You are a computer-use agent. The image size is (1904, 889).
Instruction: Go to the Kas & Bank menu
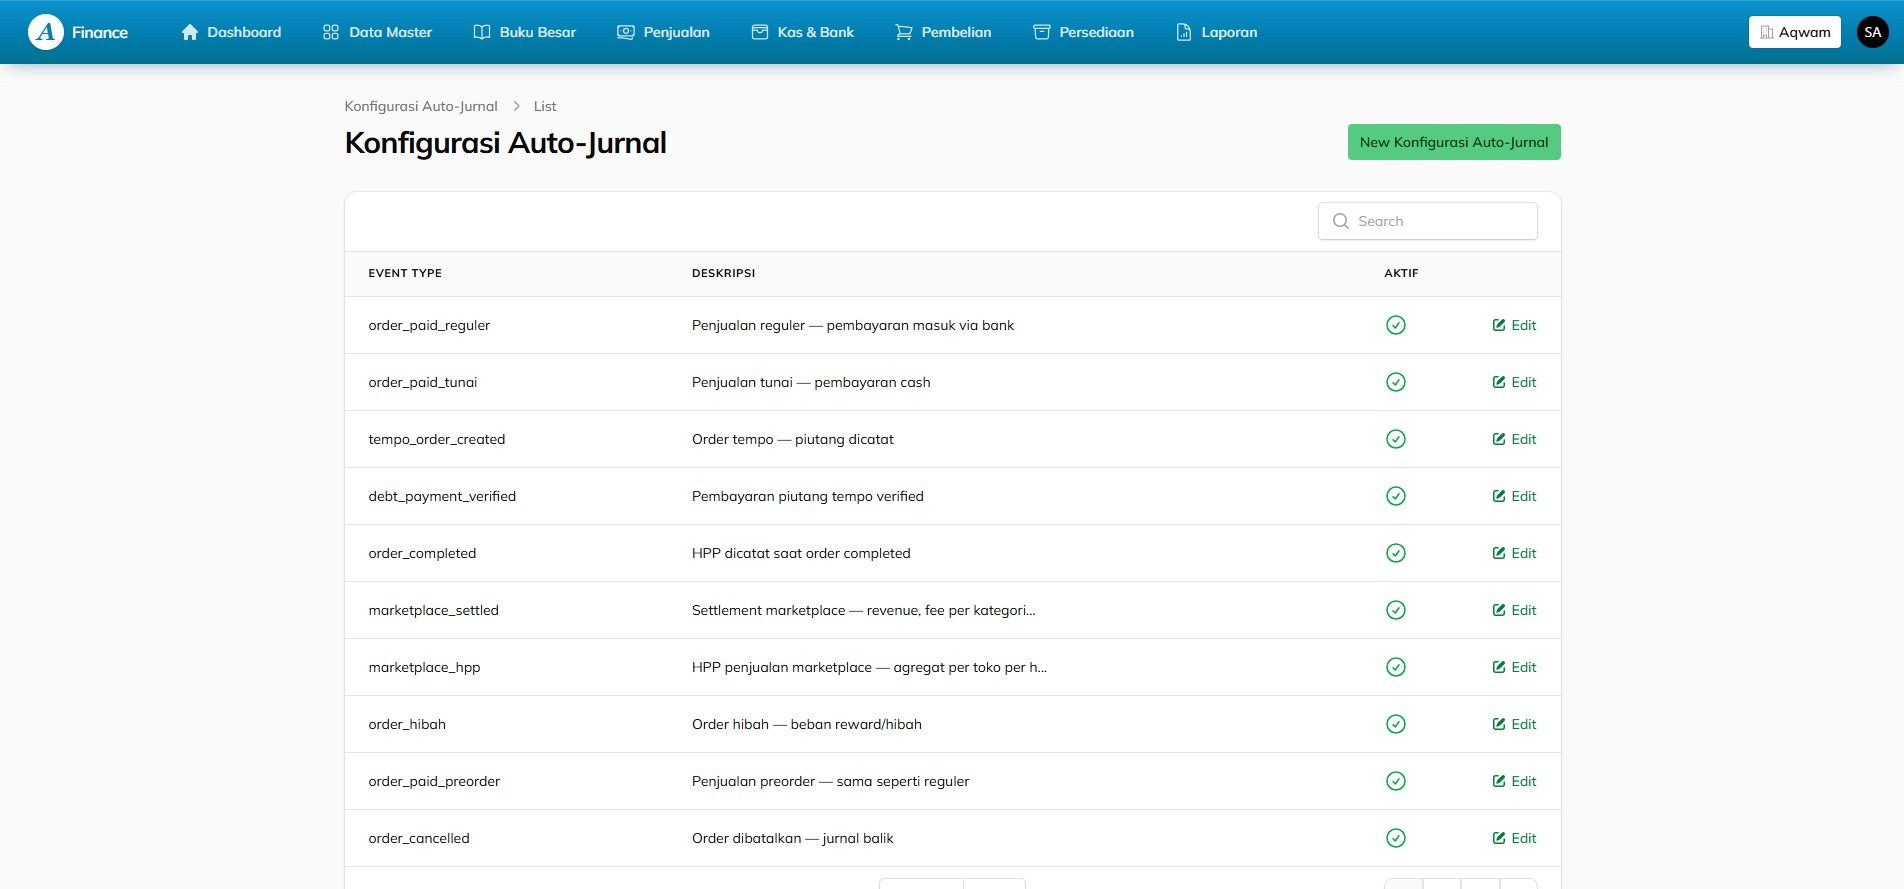coord(802,32)
